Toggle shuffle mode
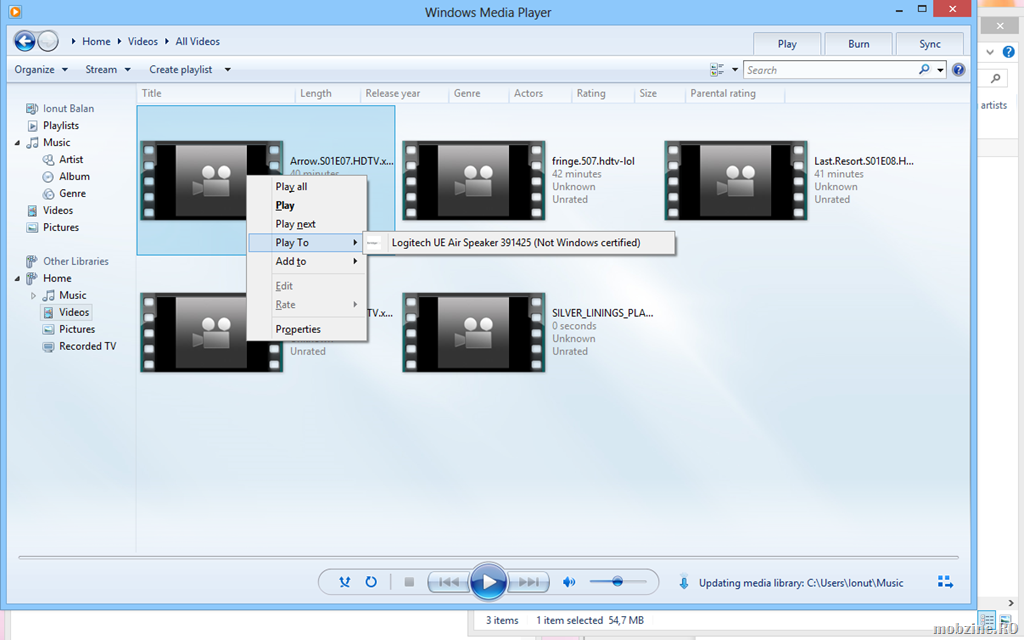1024x640 pixels. tap(345, 582)
